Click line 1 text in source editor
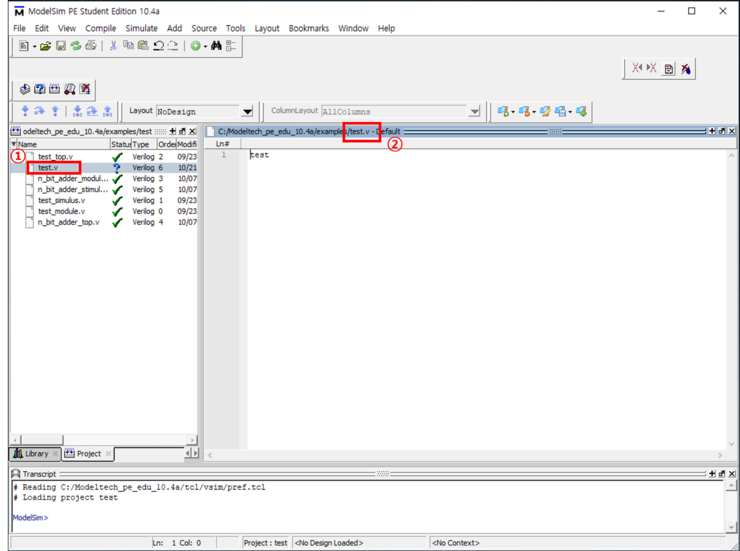The width and height of the screenshot is (740, 551). coord(260,155)
